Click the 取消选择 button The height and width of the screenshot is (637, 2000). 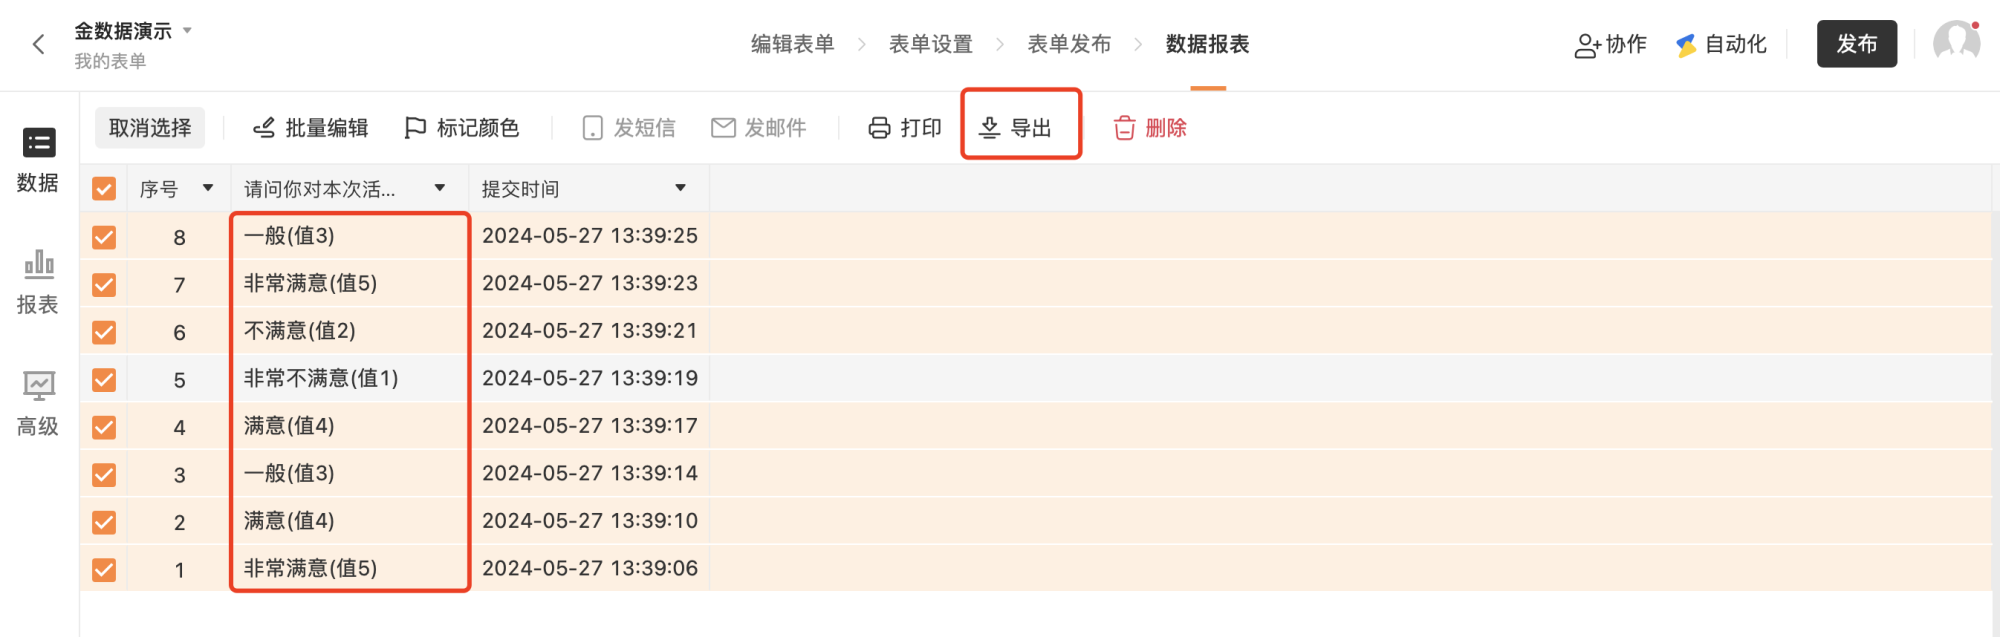click(x=150, y=128)
